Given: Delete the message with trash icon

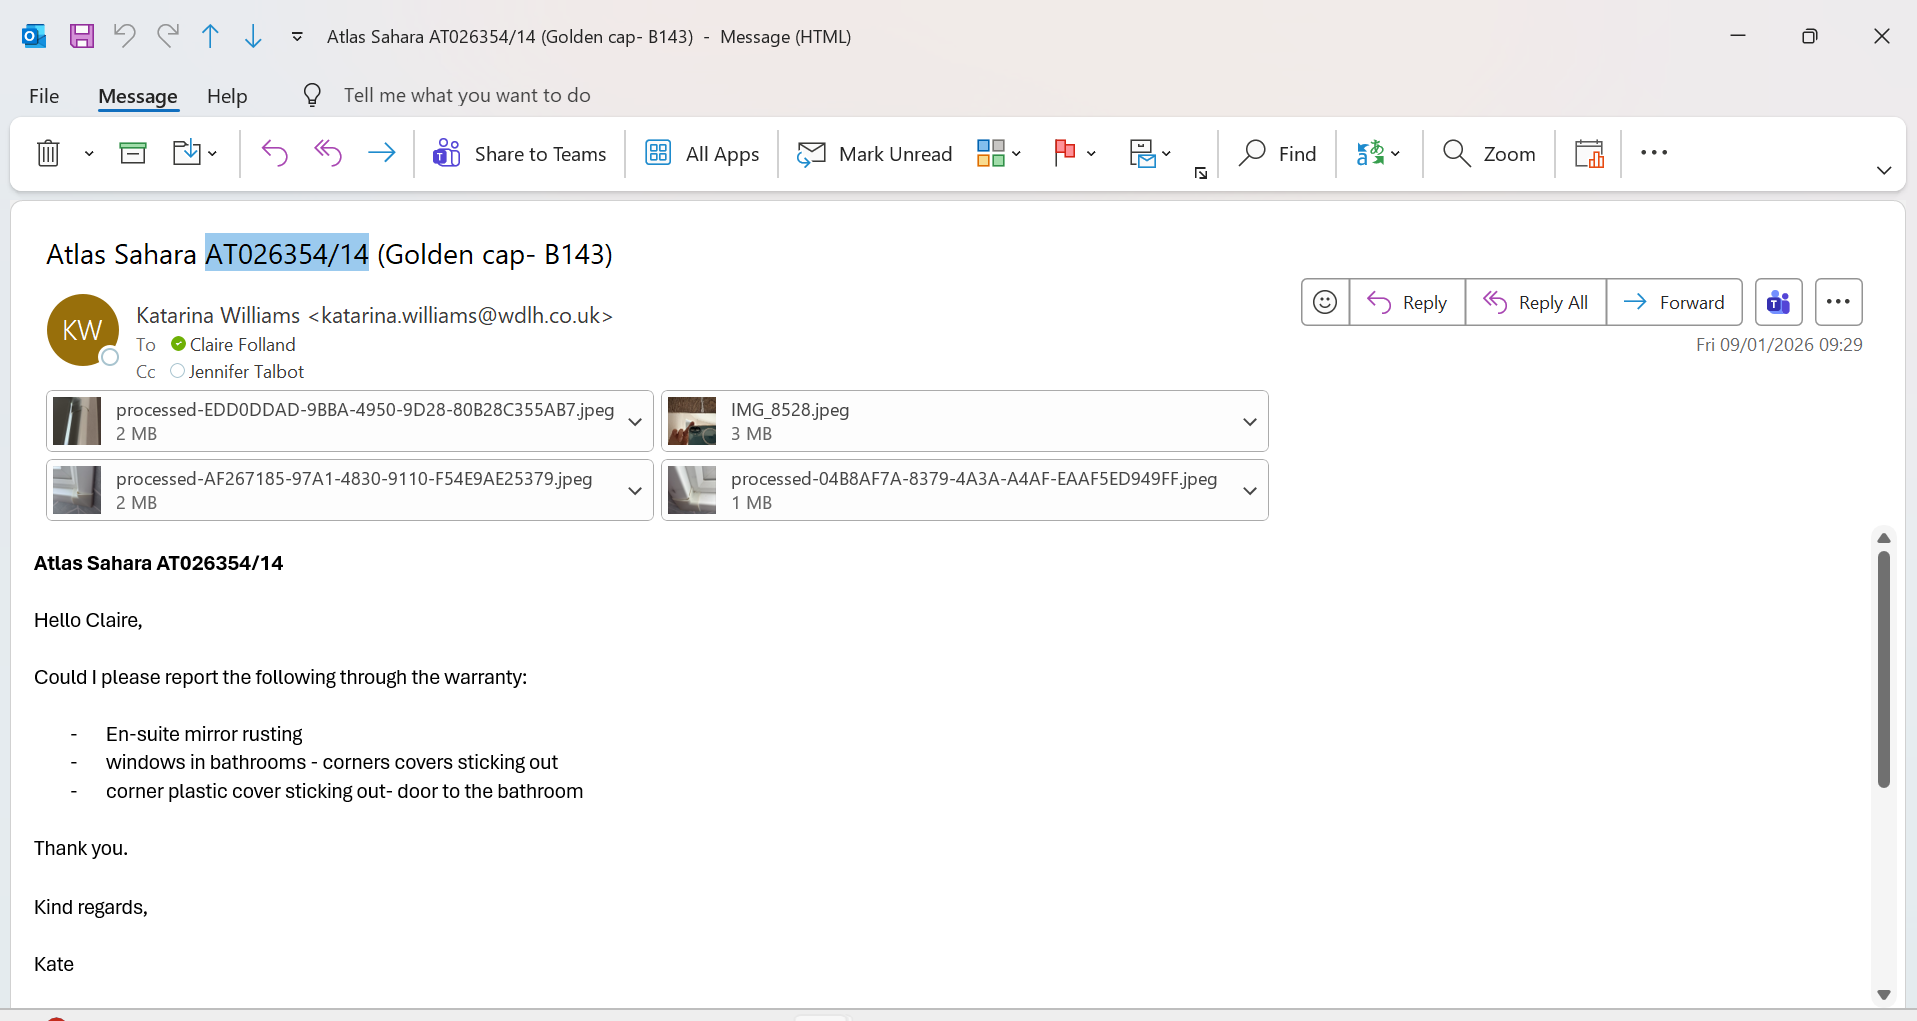Looking at the screenshot, I should tap(48, 153).
